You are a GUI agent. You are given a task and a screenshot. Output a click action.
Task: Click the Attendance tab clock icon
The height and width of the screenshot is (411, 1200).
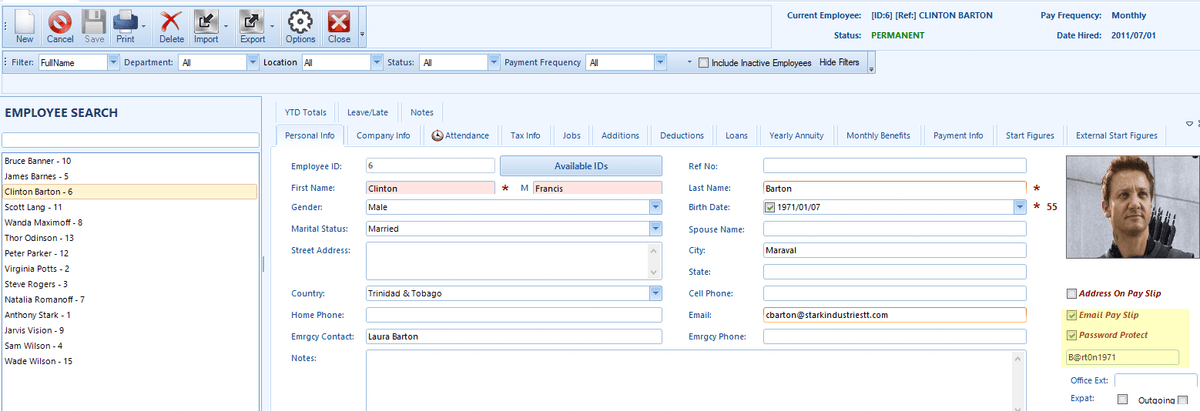point(438,135)
